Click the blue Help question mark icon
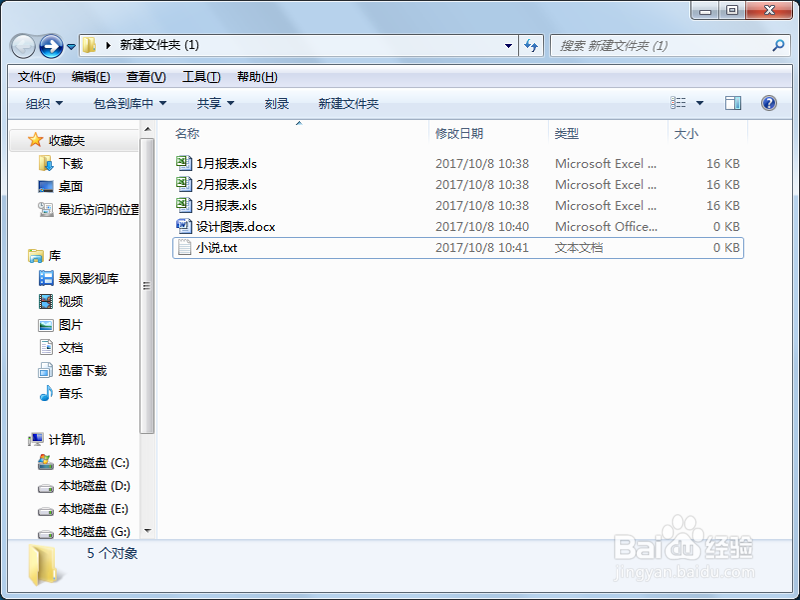 769,103
